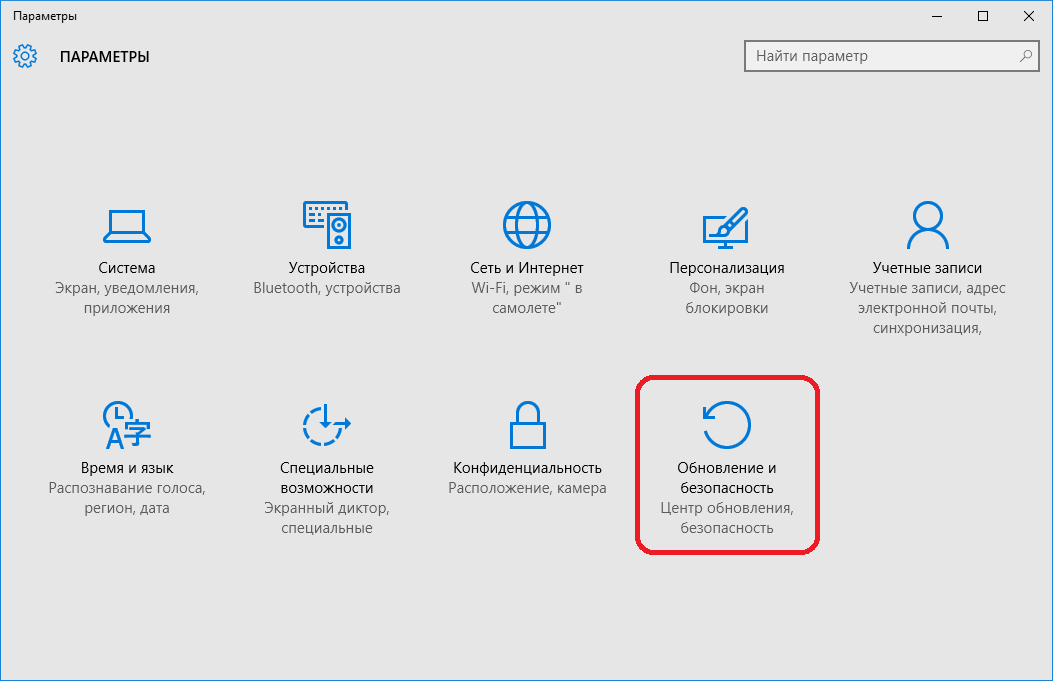Click the 'Центр обновления, безопасность' description

pyautogui.click(x=727, y=518)
